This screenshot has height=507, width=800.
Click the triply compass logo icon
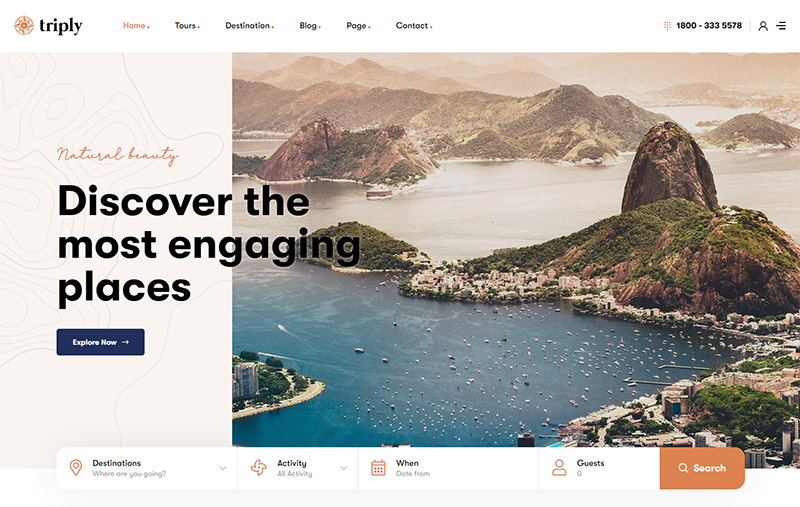(24, 26)
